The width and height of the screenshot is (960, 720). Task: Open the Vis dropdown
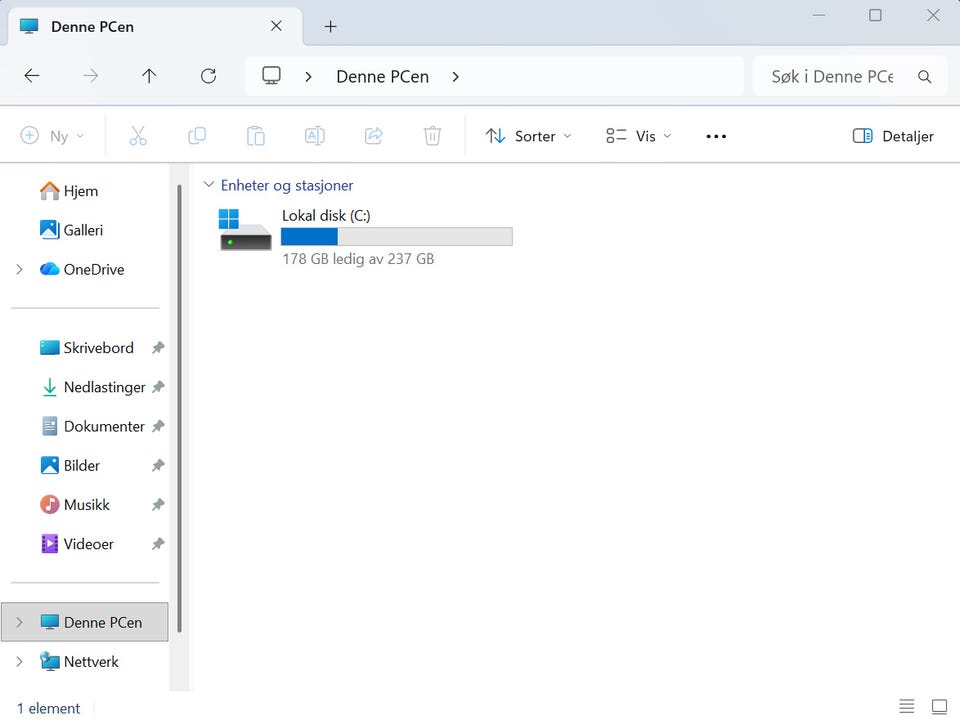(639, 136)
